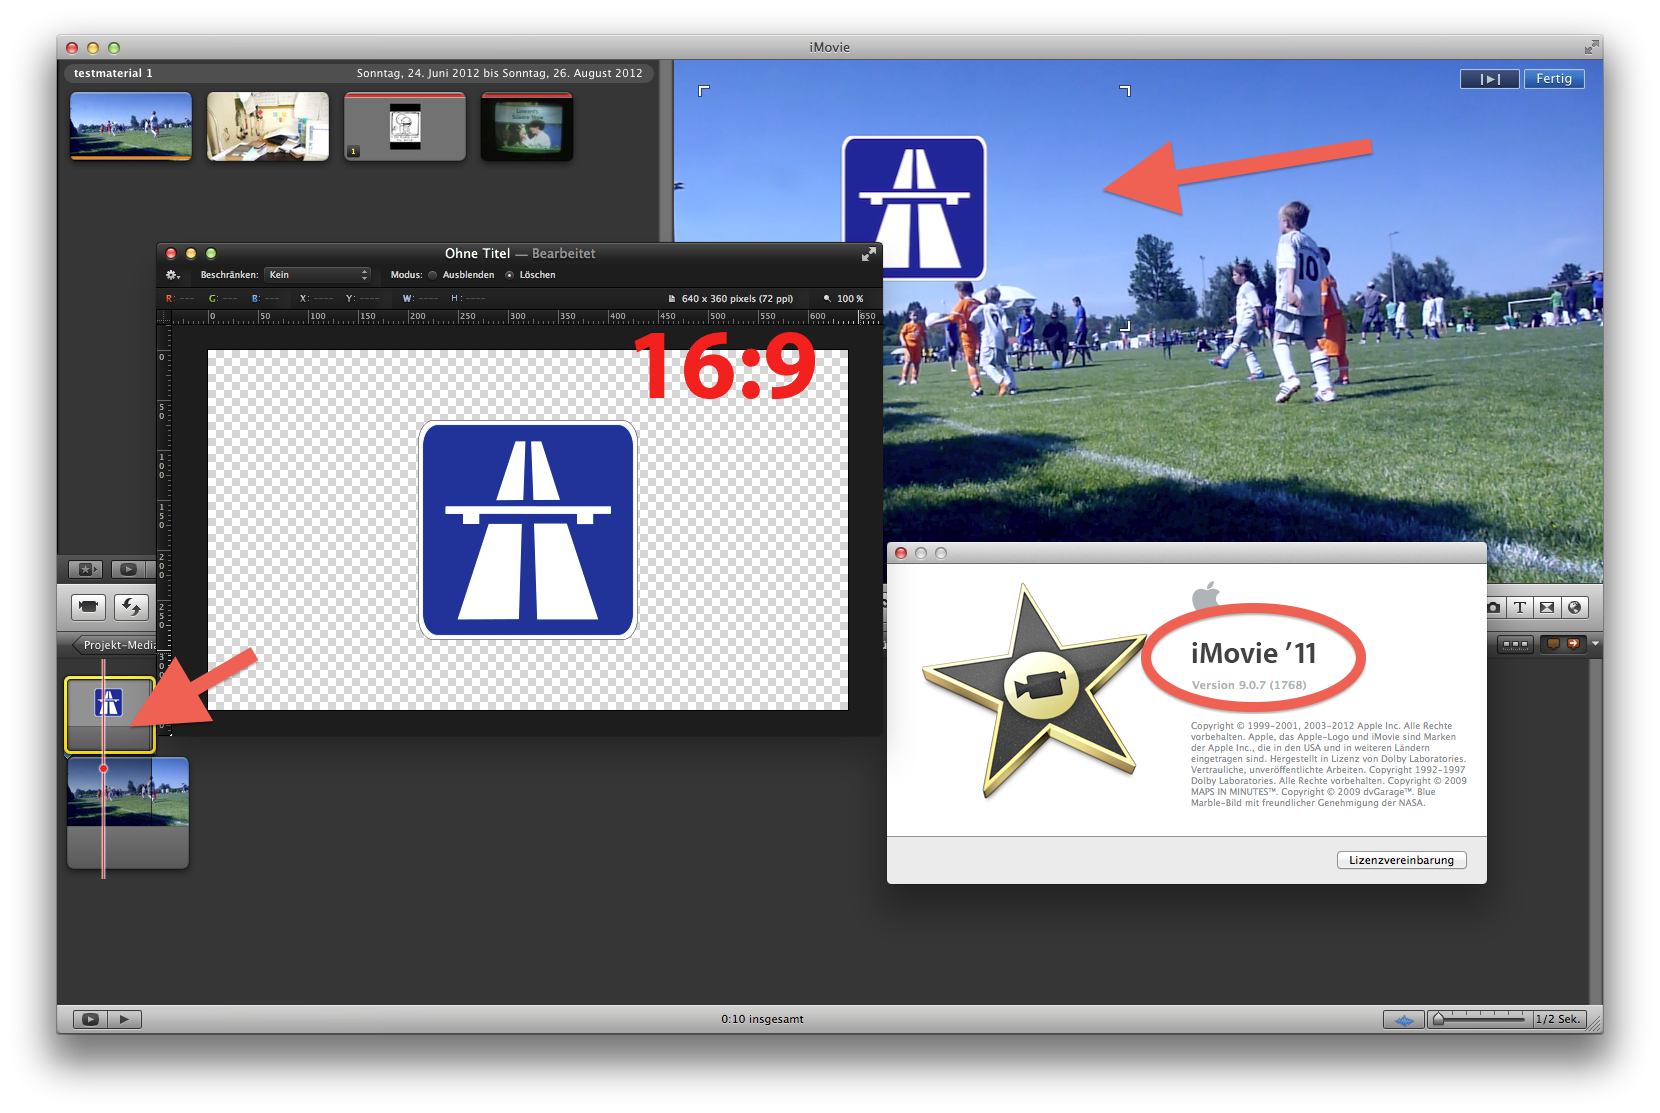
Task: Select Ausblenden mode radio button
Action: pyautogui.click(x=432, y=275)
